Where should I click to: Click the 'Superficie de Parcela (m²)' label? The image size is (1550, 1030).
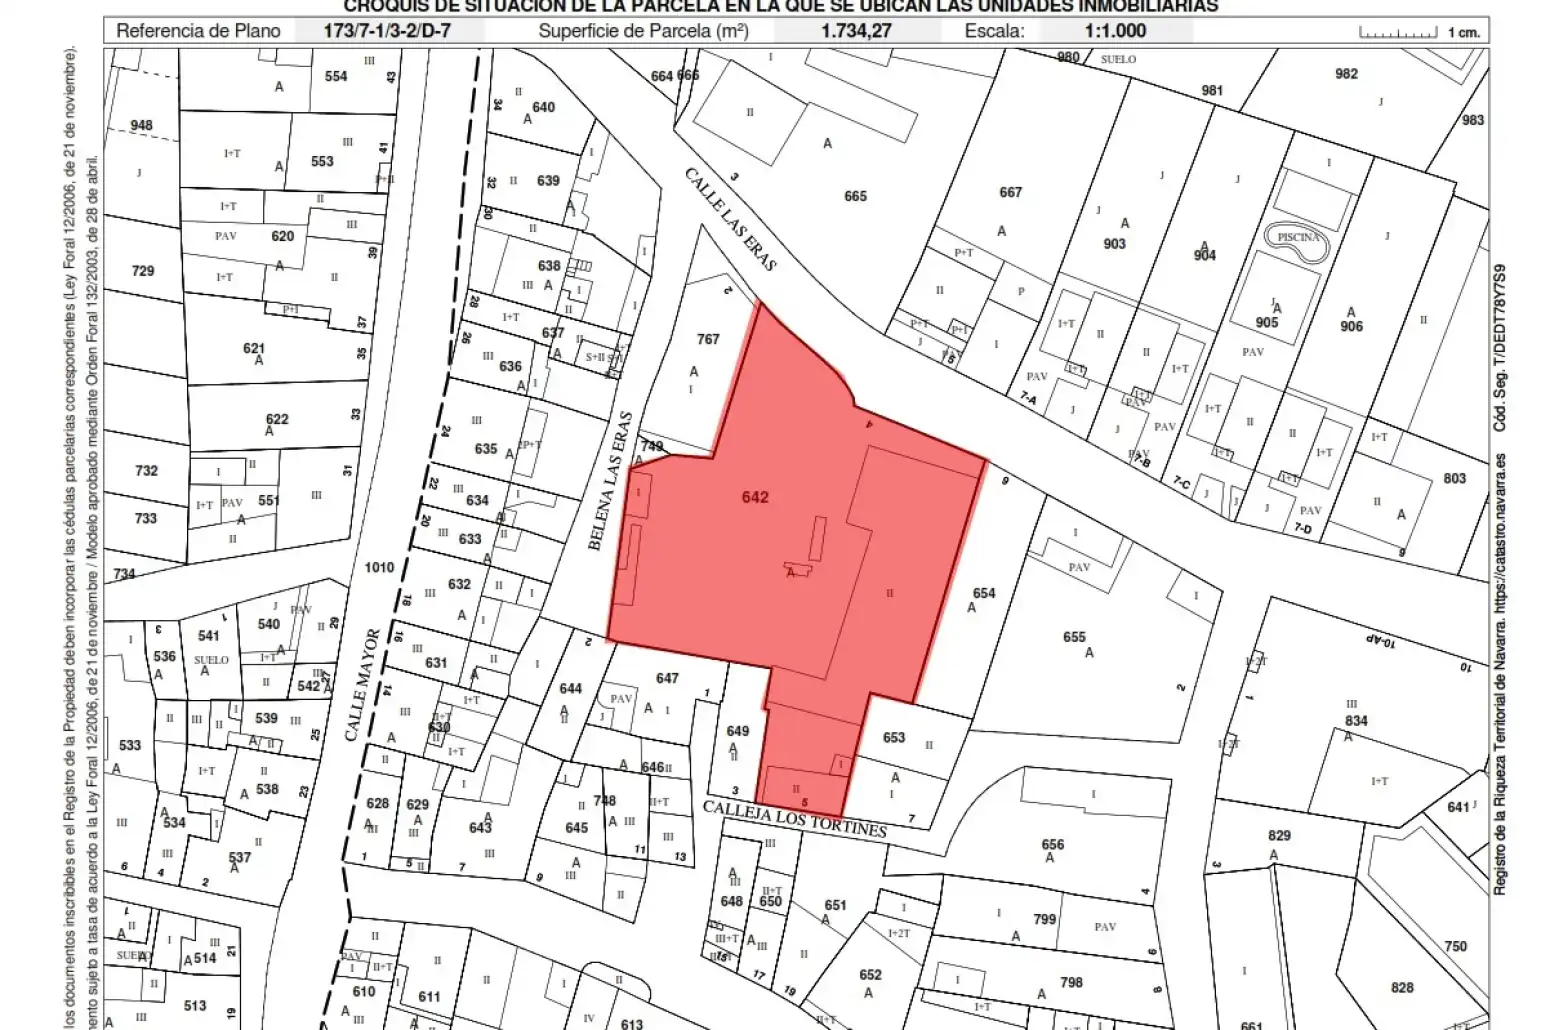click(643, 30)
